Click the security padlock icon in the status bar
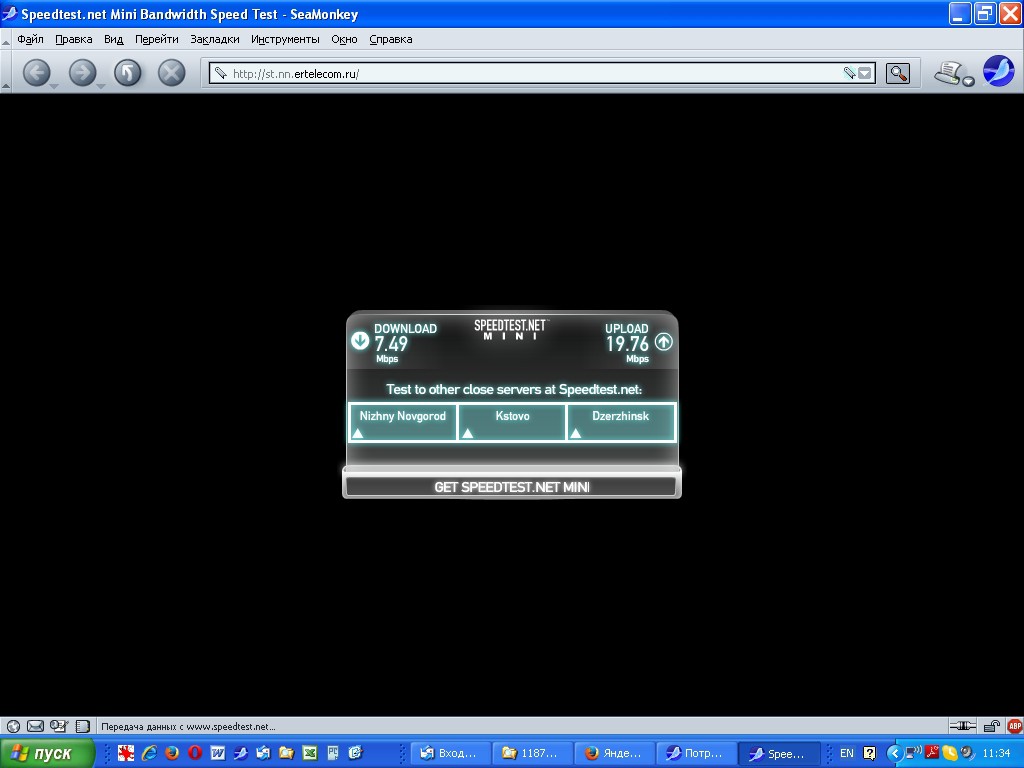 click(992, 726)
